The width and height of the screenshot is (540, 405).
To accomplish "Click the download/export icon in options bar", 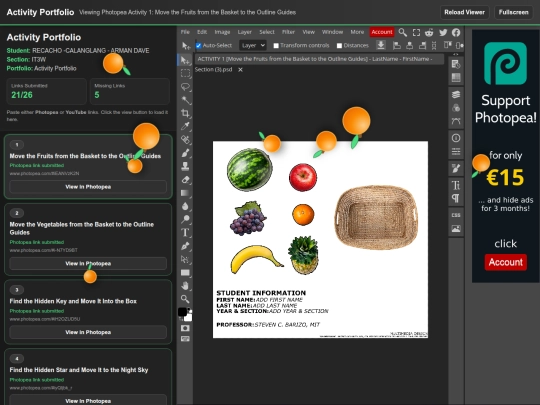I will 381,45.
